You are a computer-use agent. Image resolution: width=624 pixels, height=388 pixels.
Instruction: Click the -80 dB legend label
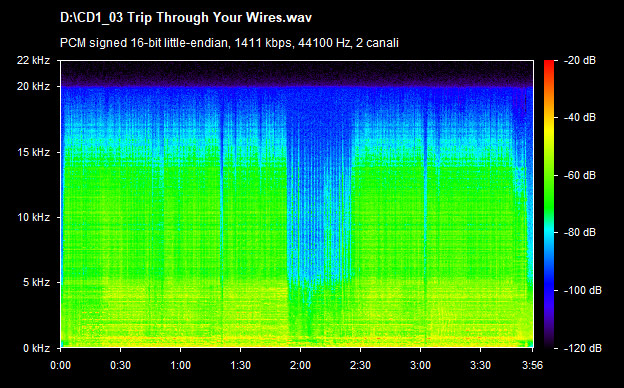[x=580, y=232]
